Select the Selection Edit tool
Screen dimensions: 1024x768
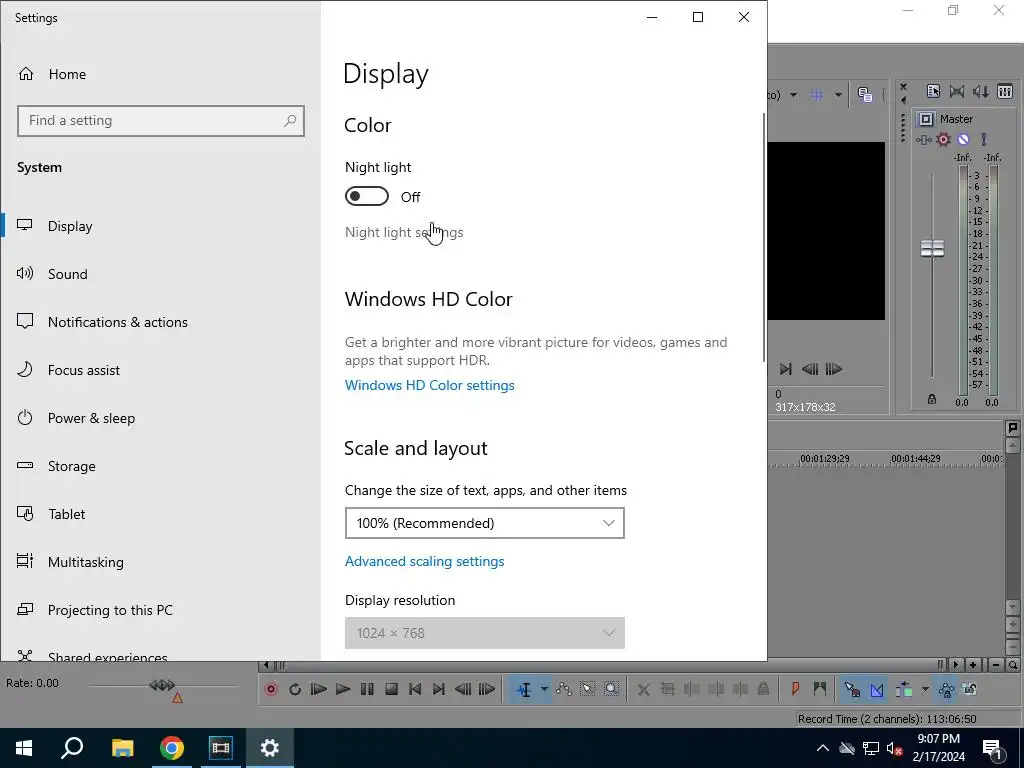click(587, 689)
